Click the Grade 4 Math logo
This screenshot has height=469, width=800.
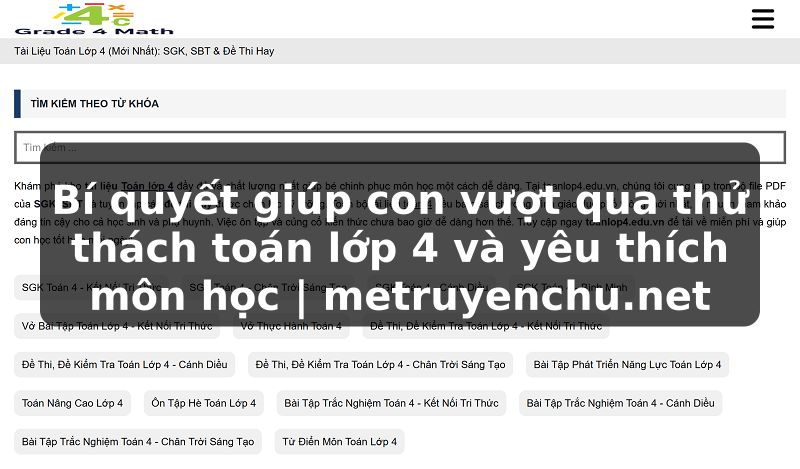[94, 19]
